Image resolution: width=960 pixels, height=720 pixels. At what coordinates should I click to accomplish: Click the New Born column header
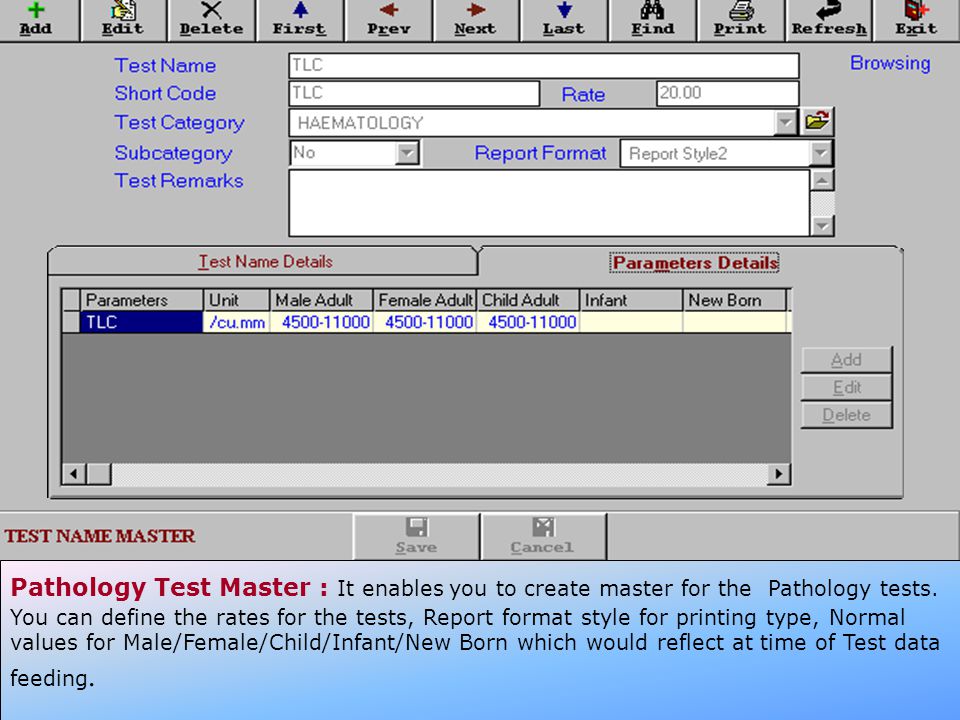coord(735,300)
